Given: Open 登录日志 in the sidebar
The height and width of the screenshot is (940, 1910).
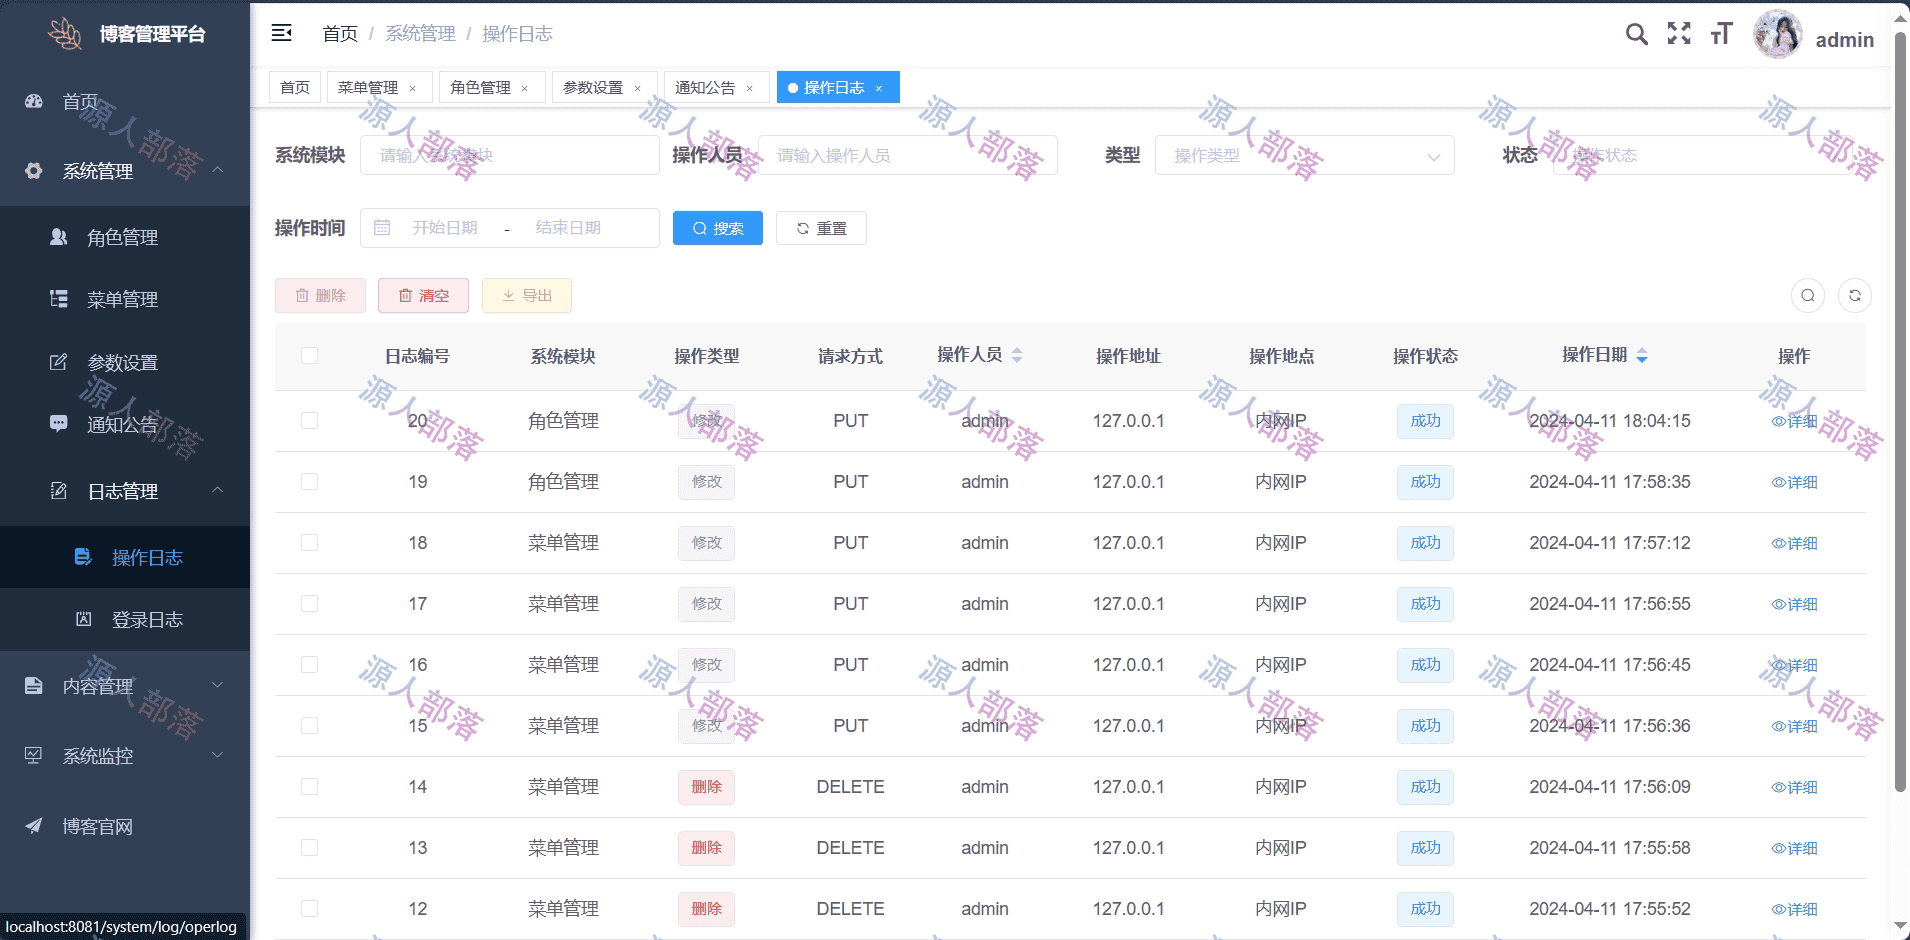Looking at the screenshot, I should [147, 620].
